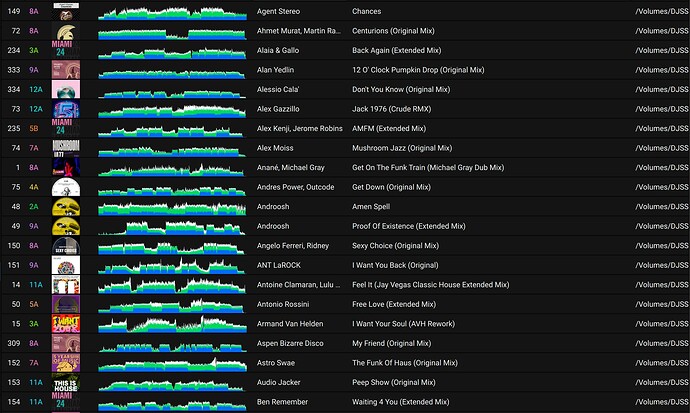Screen dimensions: 690x413
Task: Click waveform of Proof Of Existence track
Action: [173, 226]
